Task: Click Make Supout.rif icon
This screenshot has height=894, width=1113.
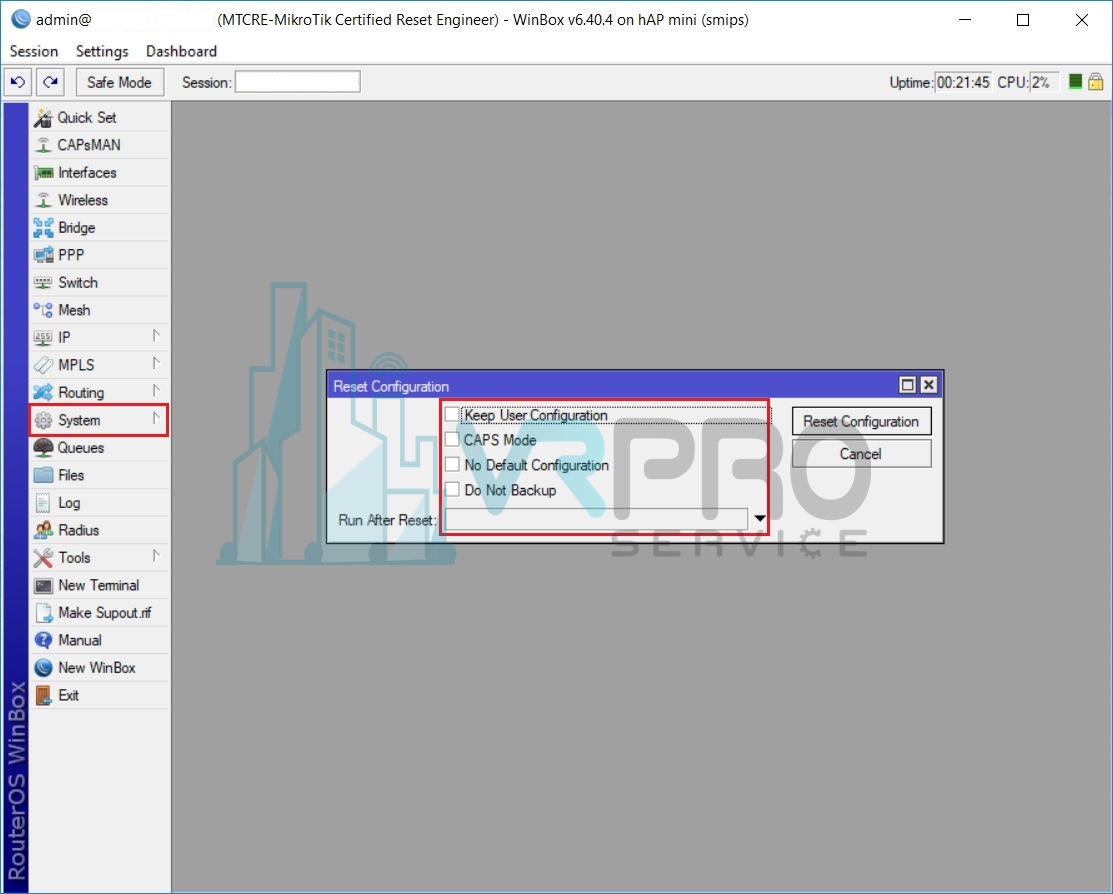Action: point(43,613)
